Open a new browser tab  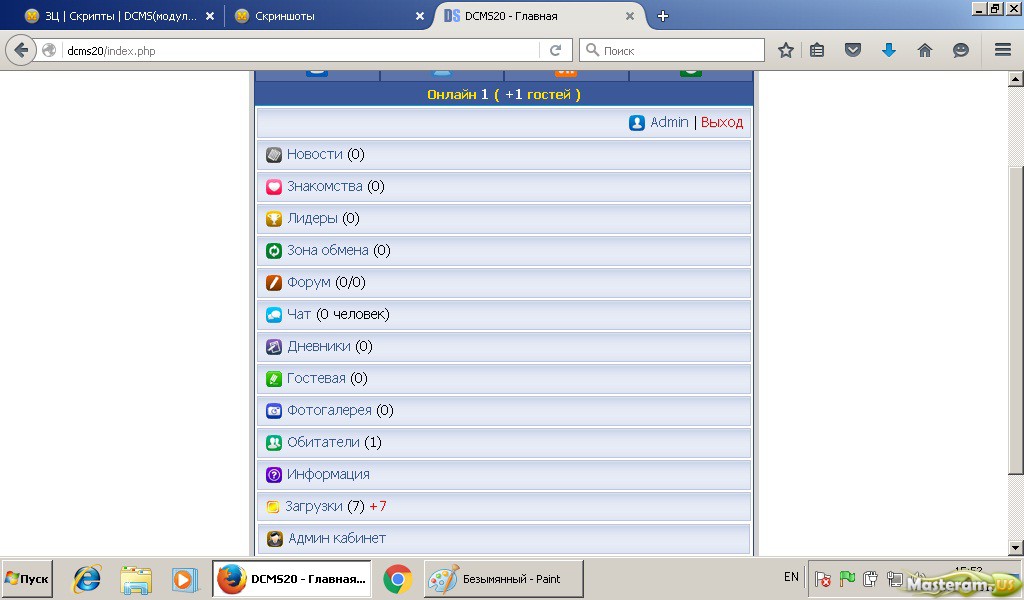[663, 16]
